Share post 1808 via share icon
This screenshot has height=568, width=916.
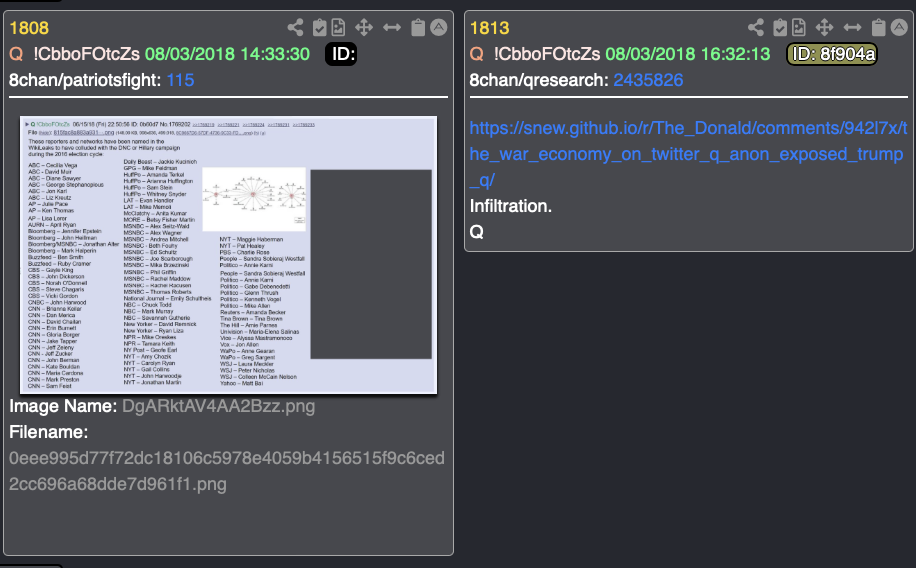click(x=295, y=27)
